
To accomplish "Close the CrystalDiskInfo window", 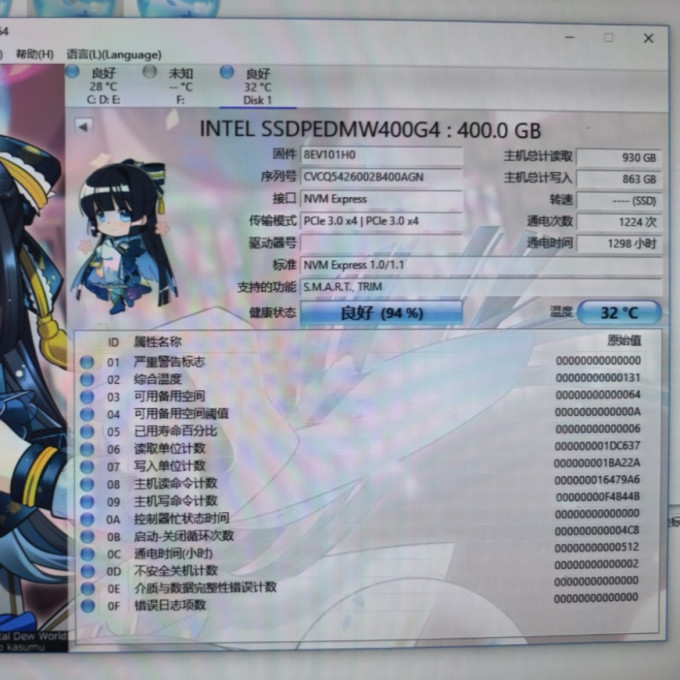I will 648,39.
